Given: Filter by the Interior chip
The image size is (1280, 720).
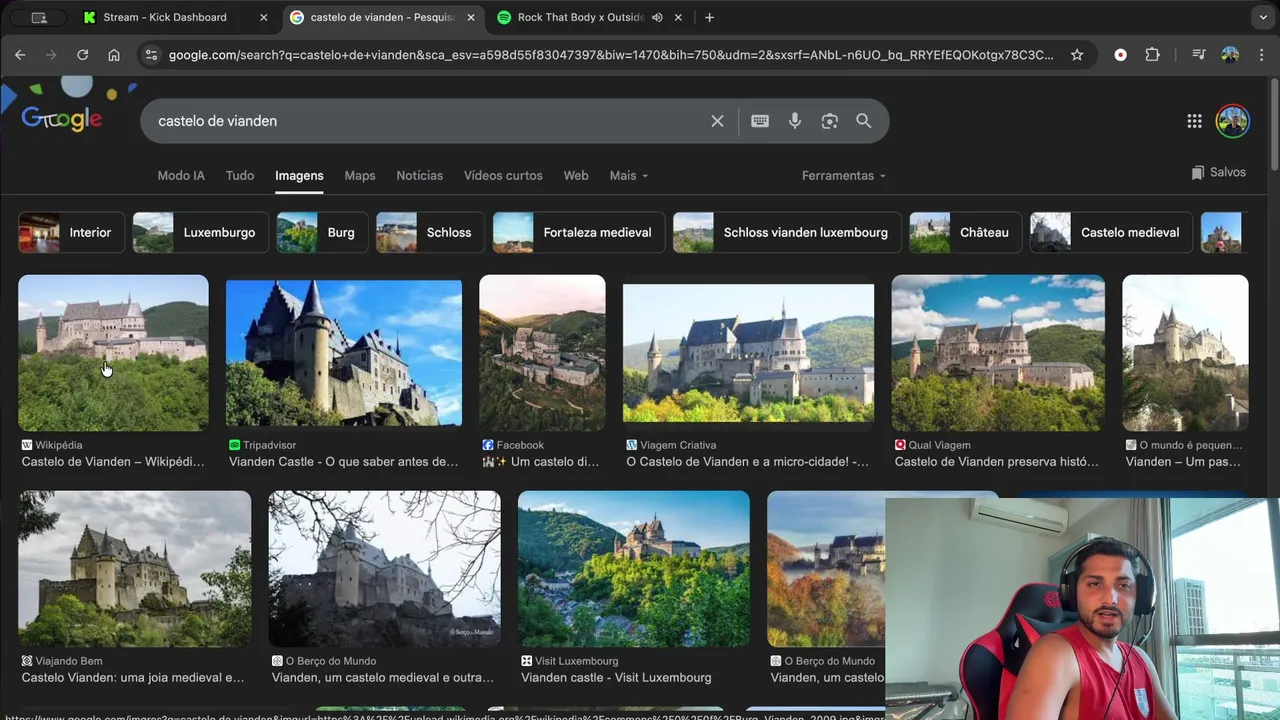Looking at the screenshot, I should click(72, 232).
